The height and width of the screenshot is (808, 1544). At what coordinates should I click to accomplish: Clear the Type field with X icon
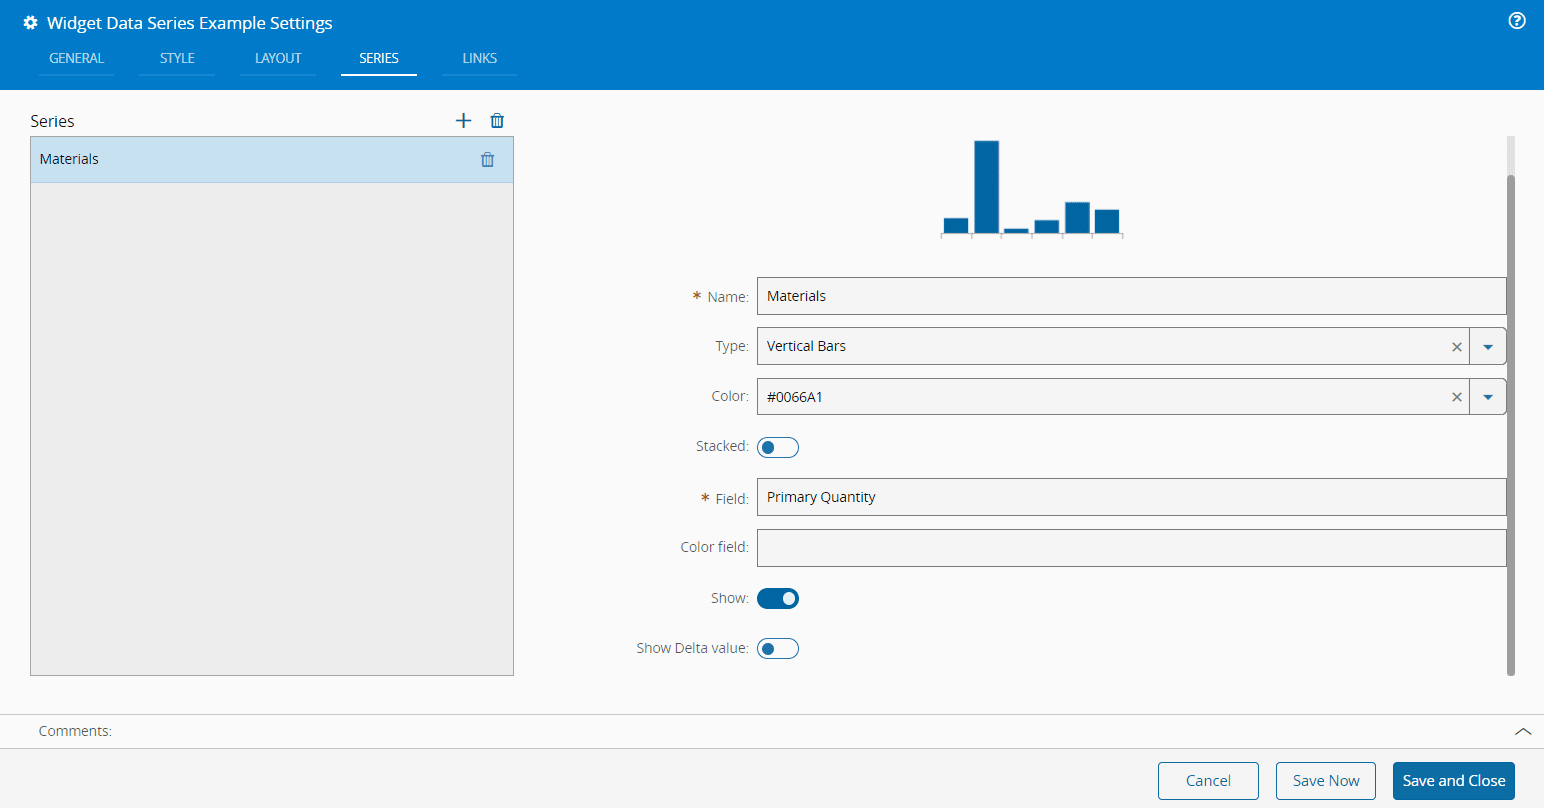point(1456,347)
